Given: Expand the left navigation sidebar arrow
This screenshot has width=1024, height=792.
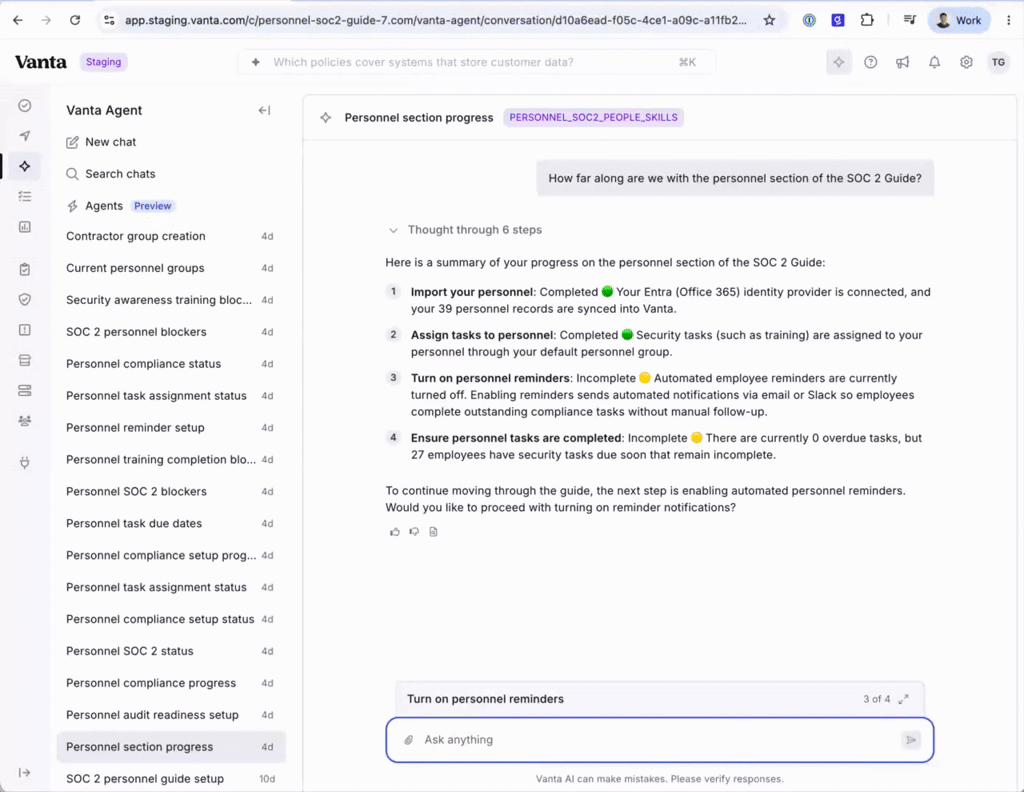Looking at the screenshot, I should [25, 772].
